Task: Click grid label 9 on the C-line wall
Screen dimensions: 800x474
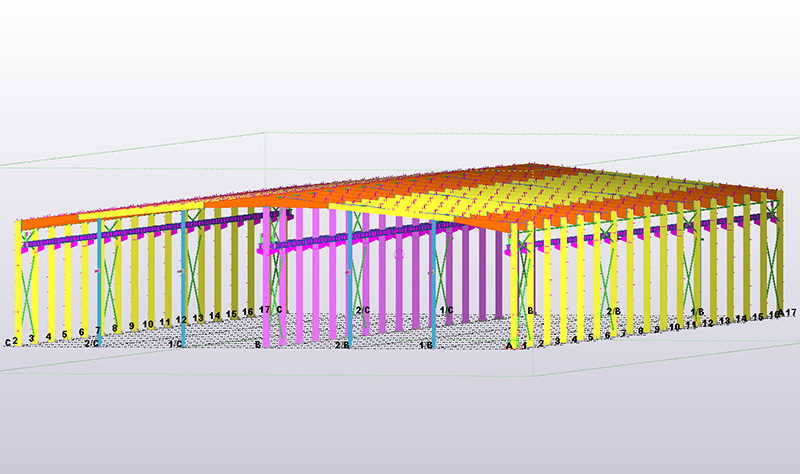Action: pos(131,327)
